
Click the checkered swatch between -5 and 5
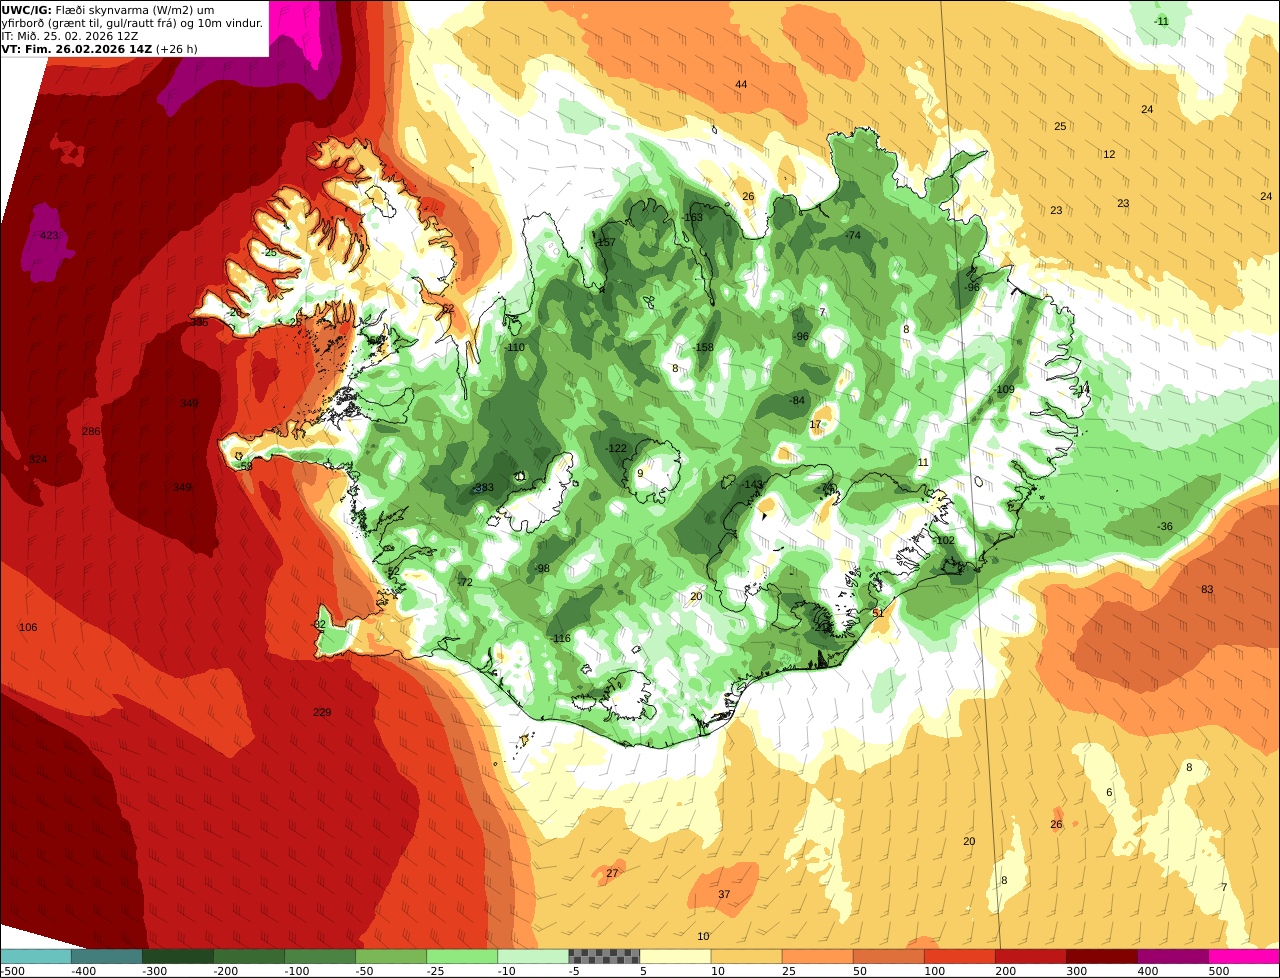coord(604,956)
